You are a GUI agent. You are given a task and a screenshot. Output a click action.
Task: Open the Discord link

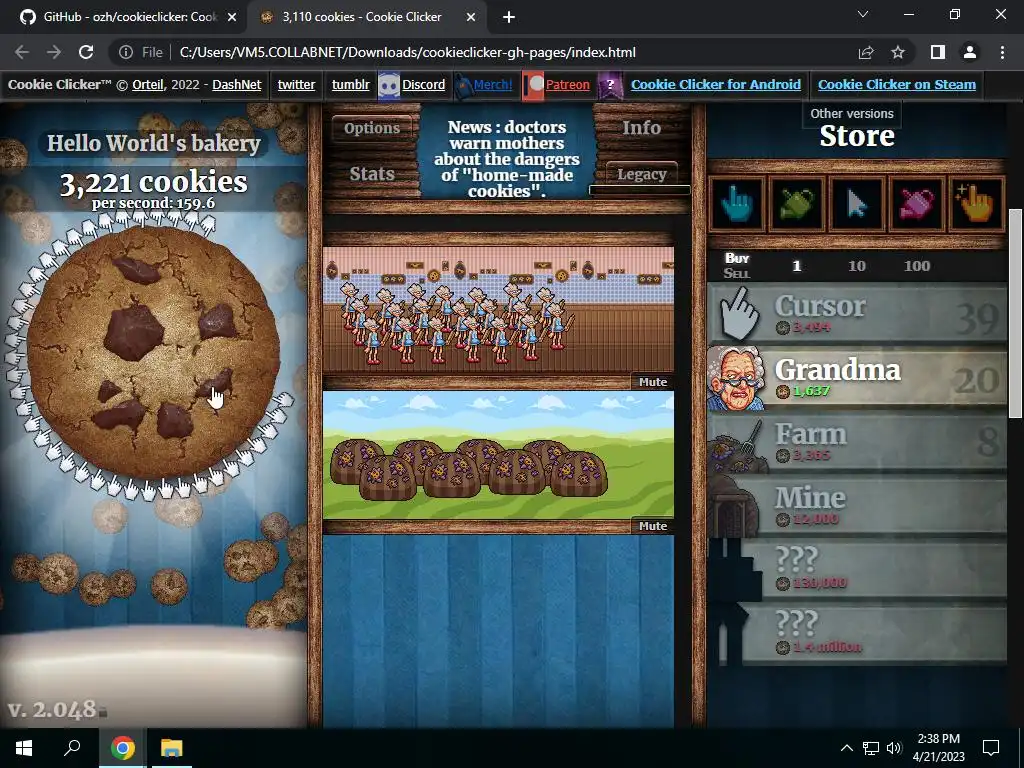(423, 85)
